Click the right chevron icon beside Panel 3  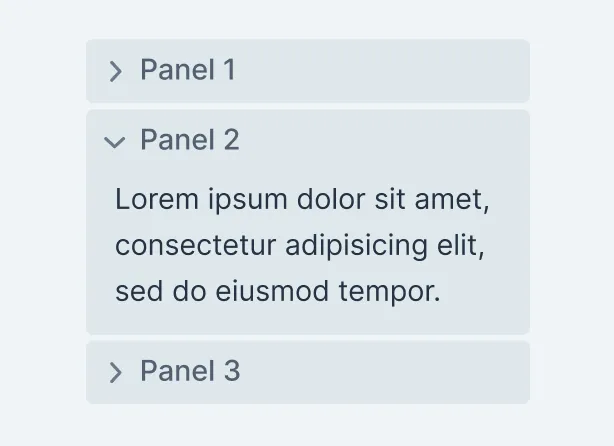click(x=115, y=373)
